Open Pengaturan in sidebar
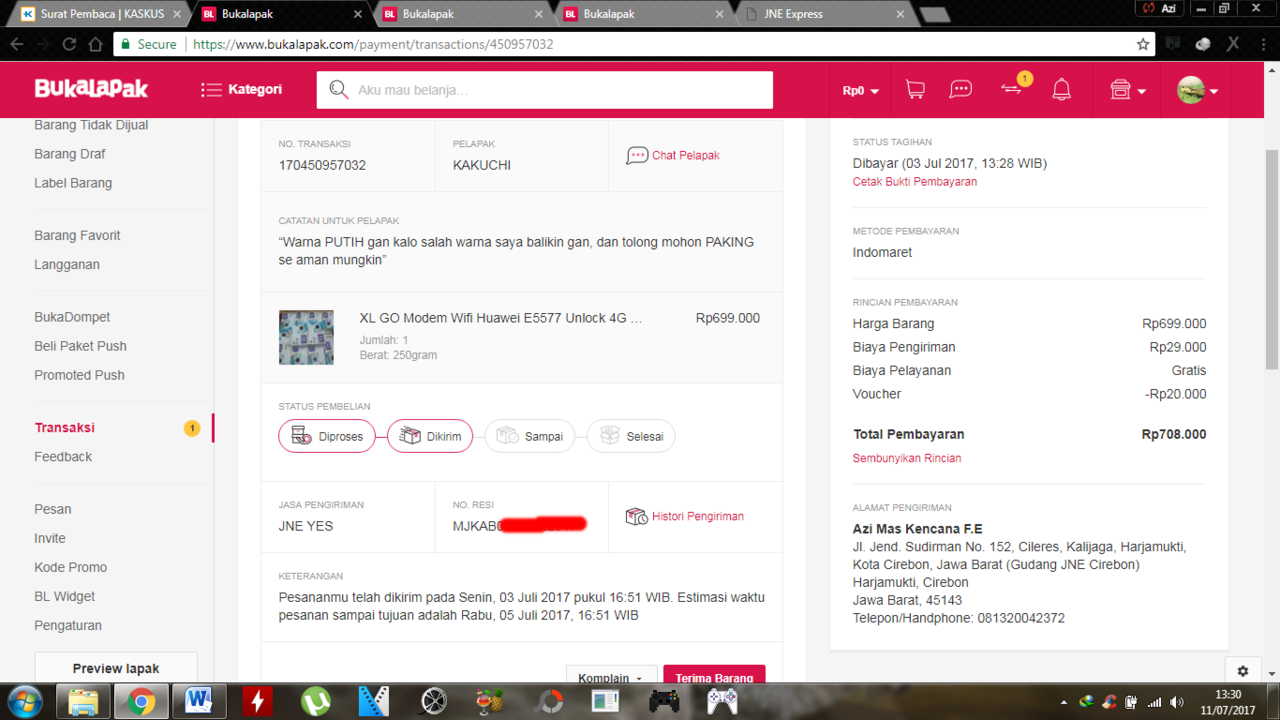The image size is (1280, 720). pos(68,625)
